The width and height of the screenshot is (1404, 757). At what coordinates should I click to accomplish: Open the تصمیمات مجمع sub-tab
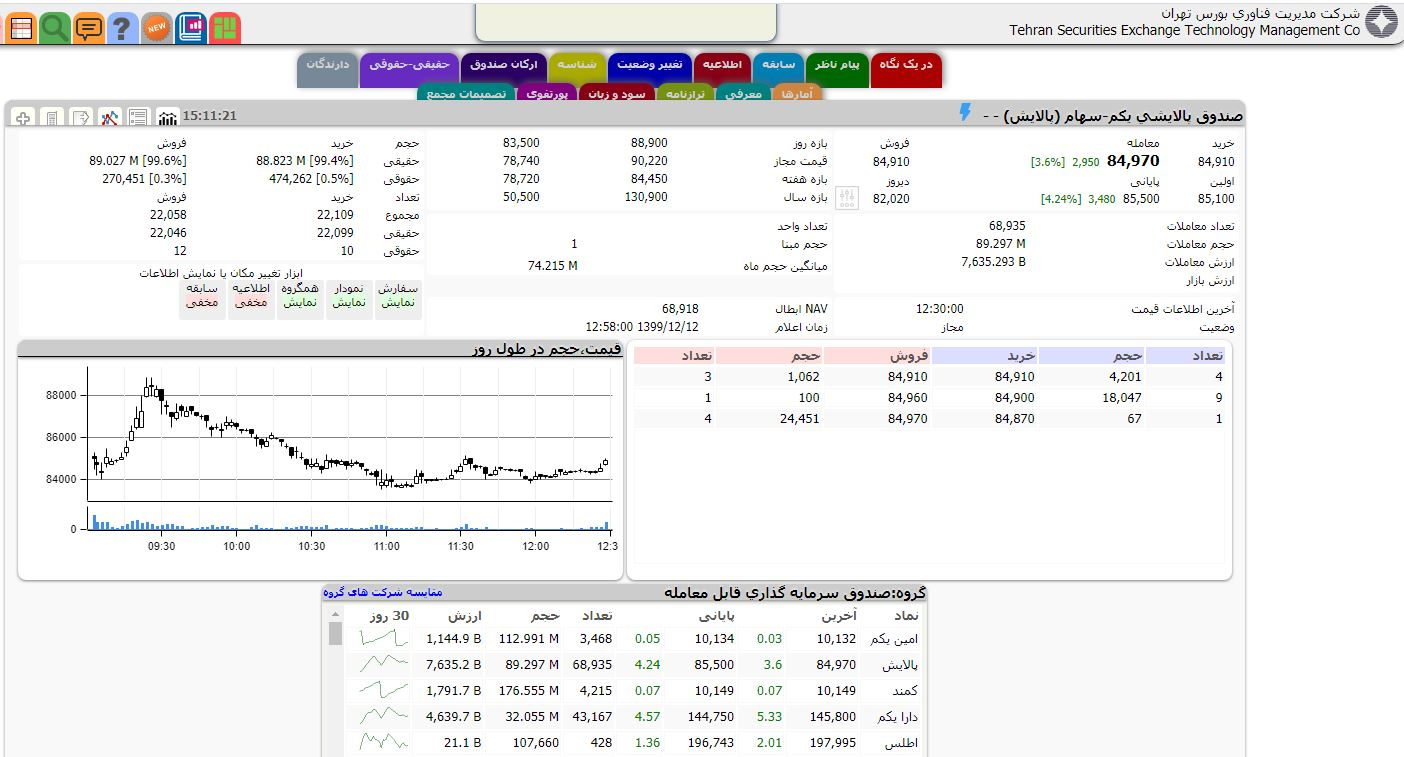point(466,94)
